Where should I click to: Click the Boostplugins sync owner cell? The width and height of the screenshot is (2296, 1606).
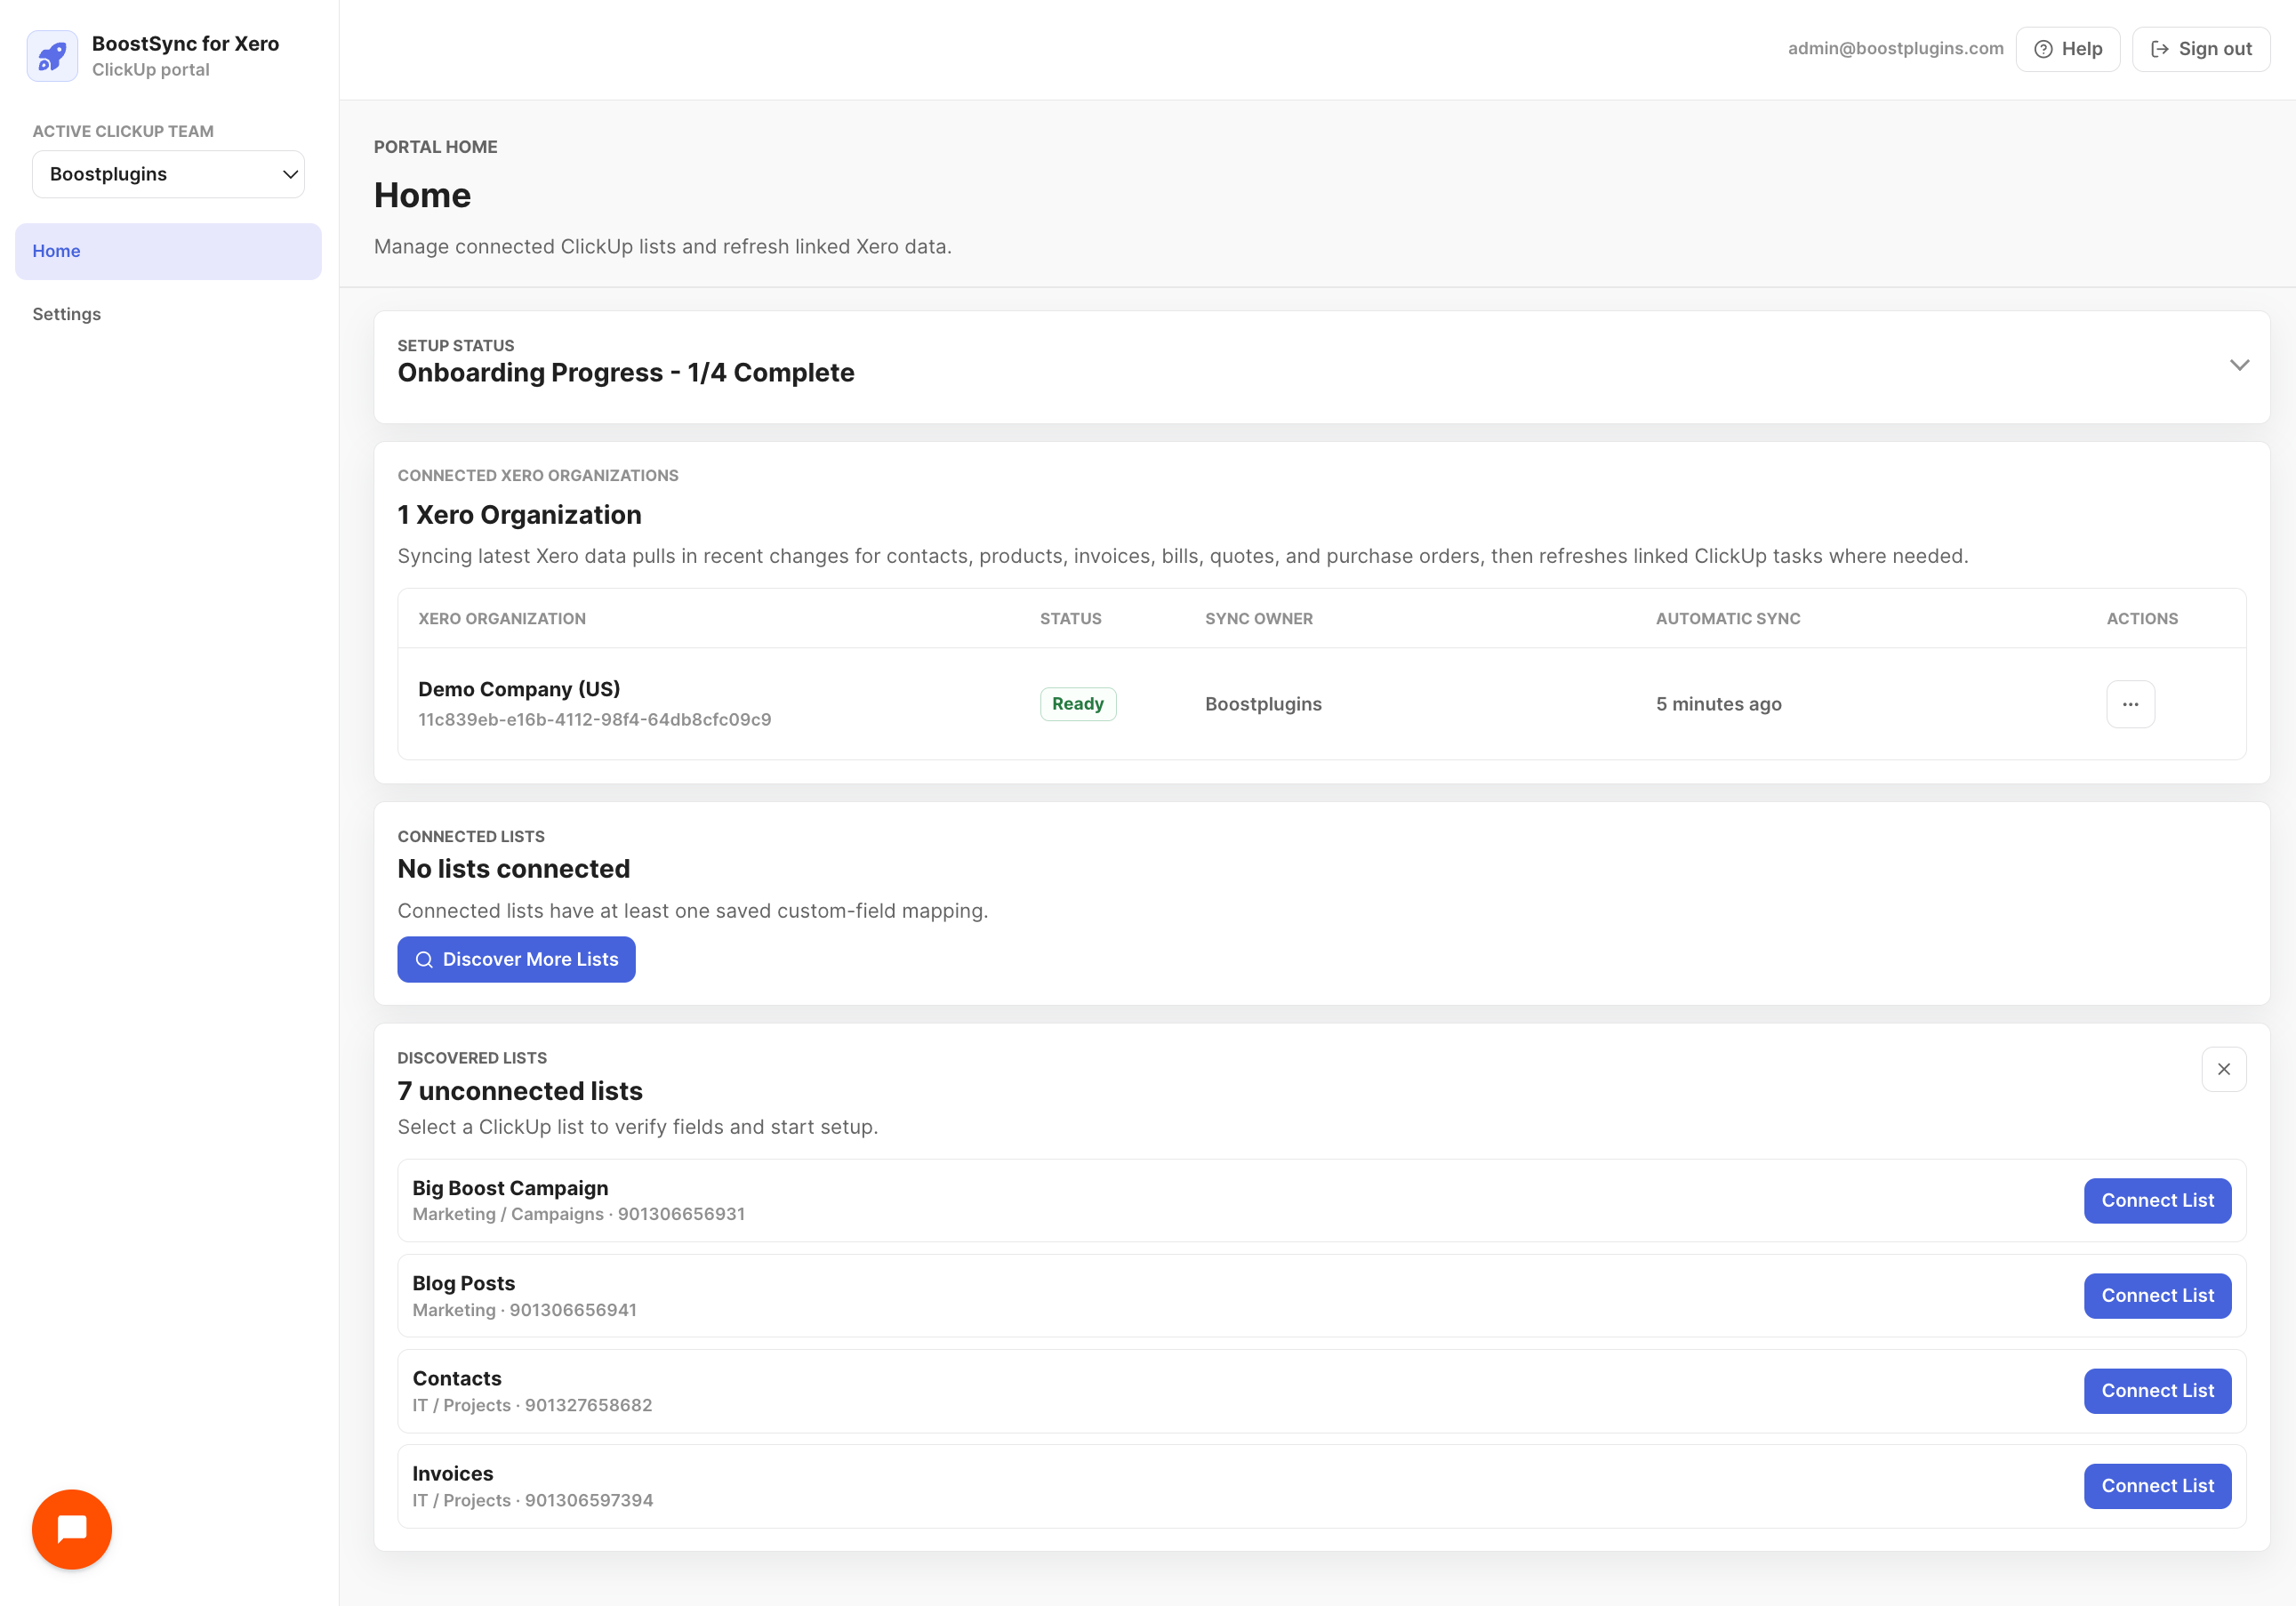(1263, 704)
